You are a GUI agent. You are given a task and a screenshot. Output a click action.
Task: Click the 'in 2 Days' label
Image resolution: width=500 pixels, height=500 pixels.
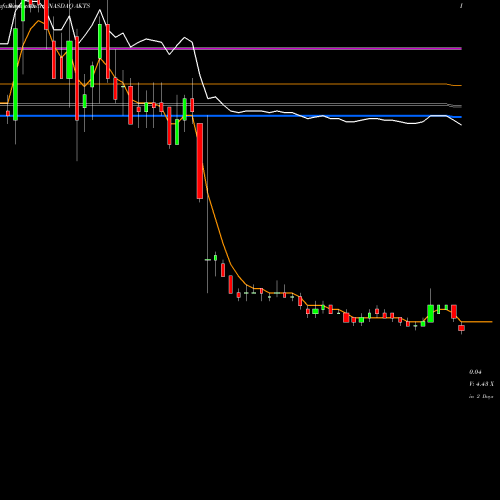click(481, 396)
